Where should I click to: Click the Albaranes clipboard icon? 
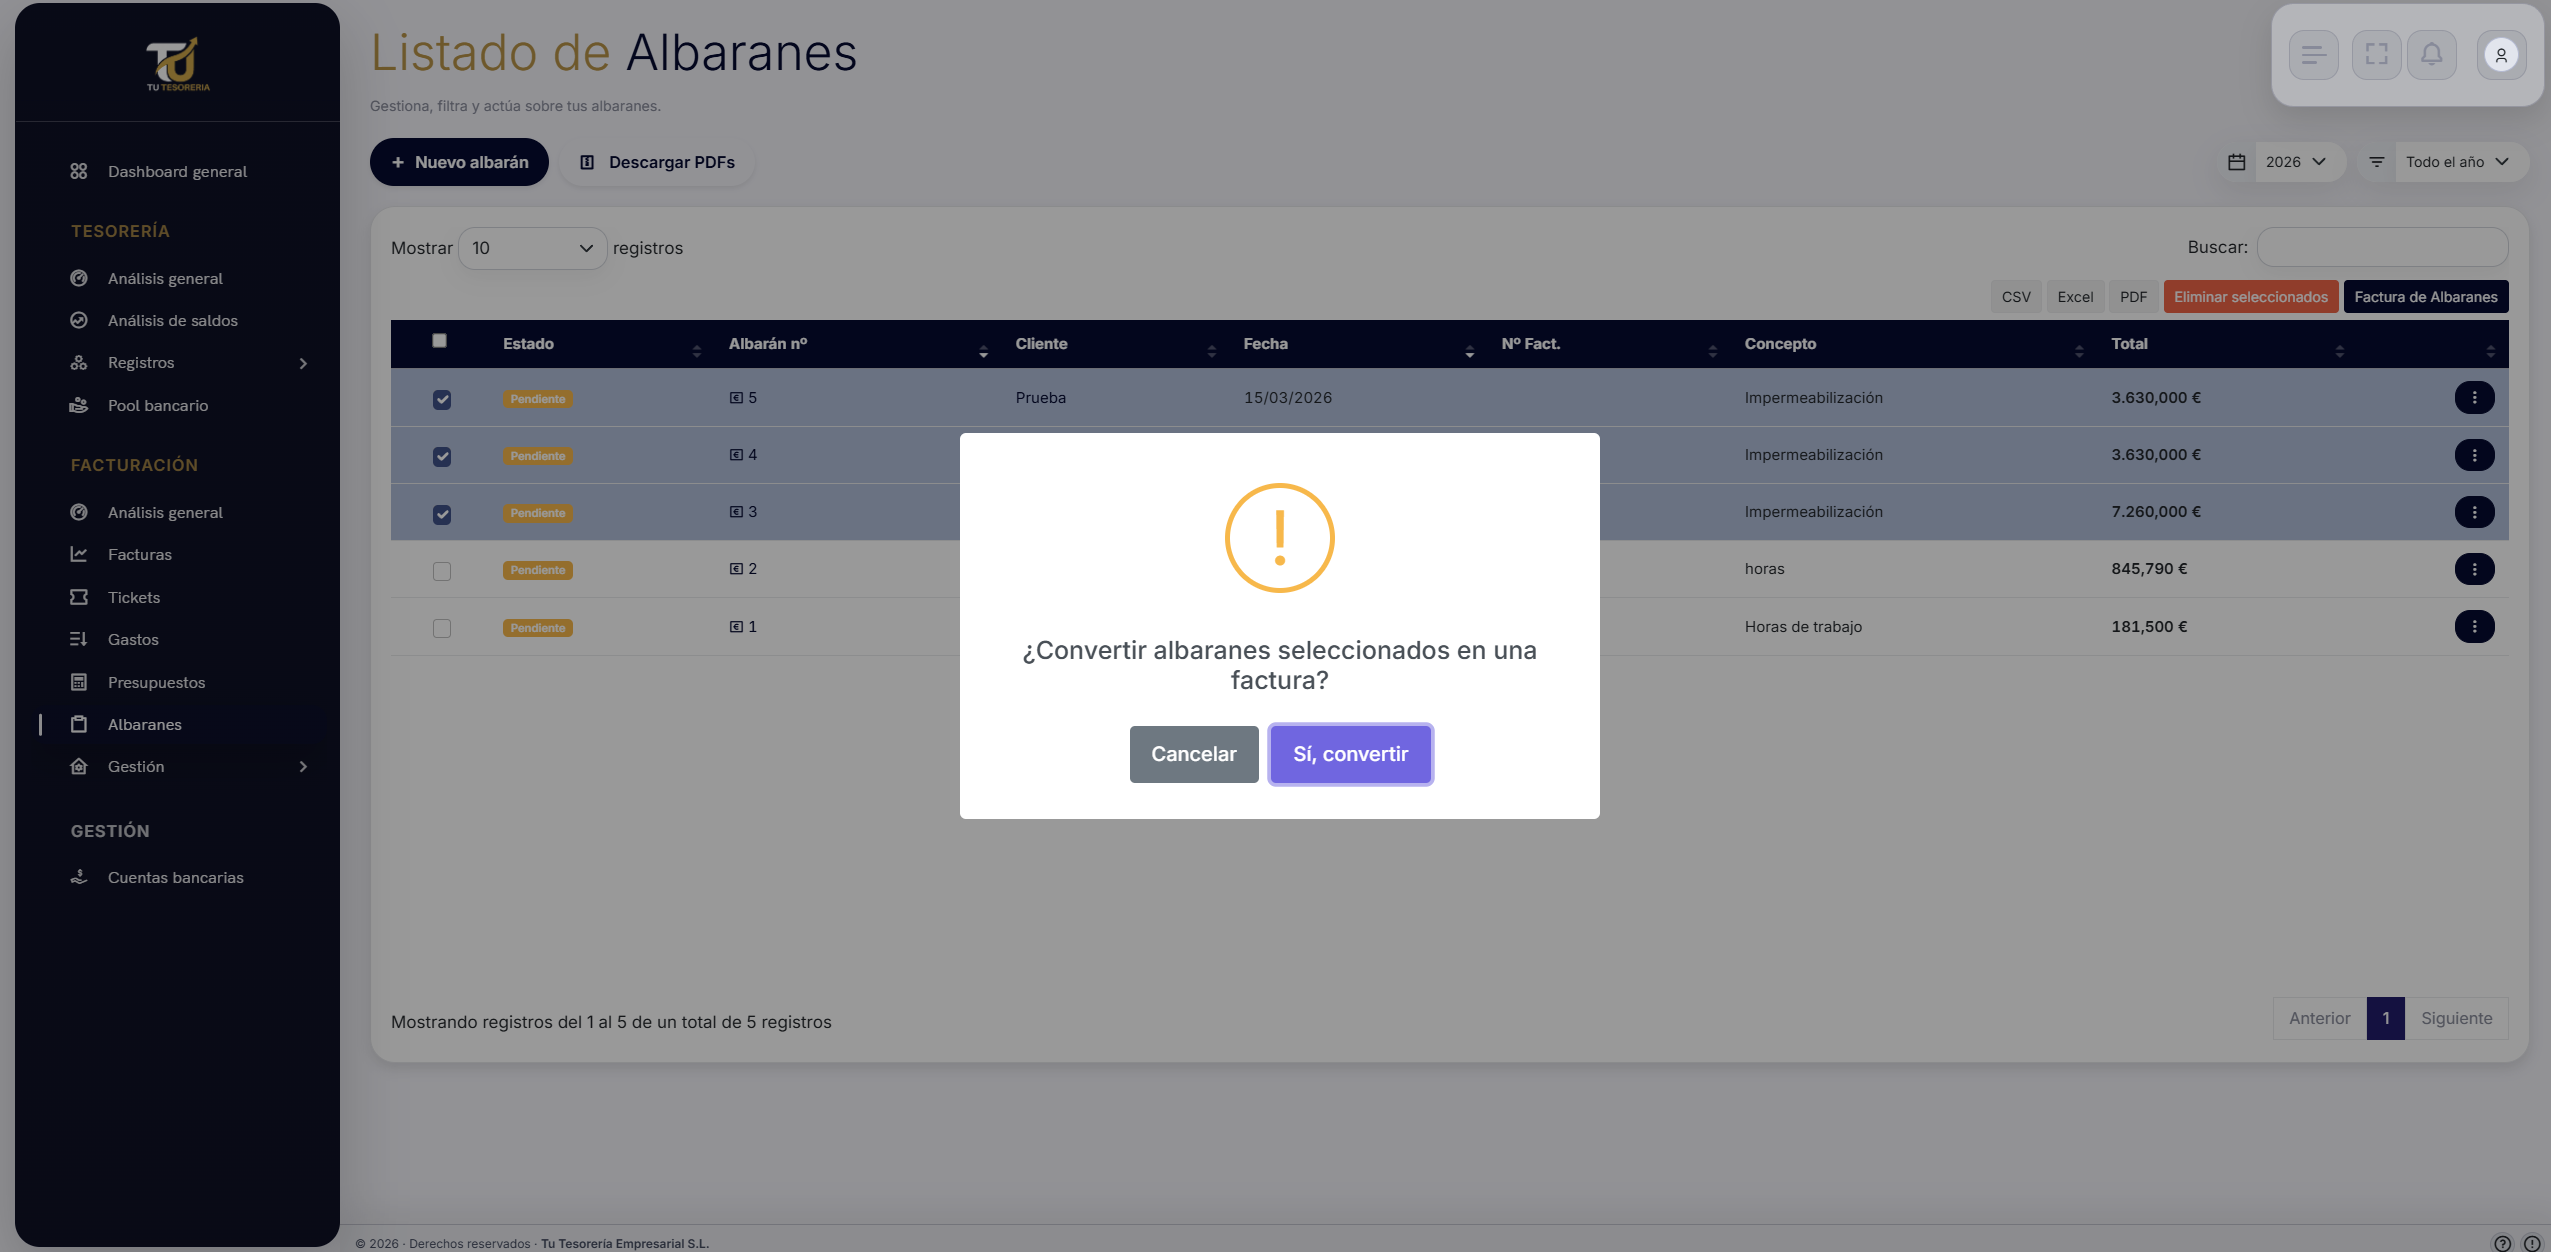pyautogui.click(x=79, y=724)
